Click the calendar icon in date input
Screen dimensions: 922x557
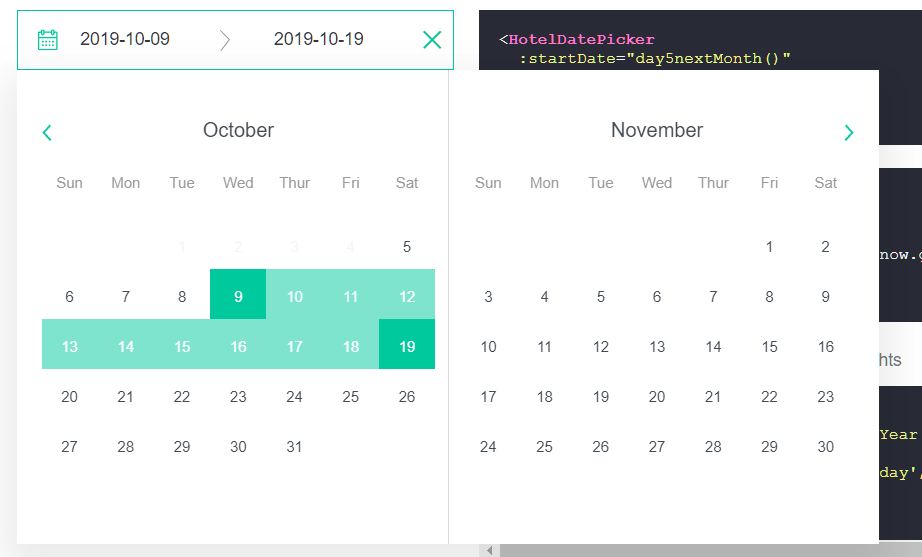[48, 40]
